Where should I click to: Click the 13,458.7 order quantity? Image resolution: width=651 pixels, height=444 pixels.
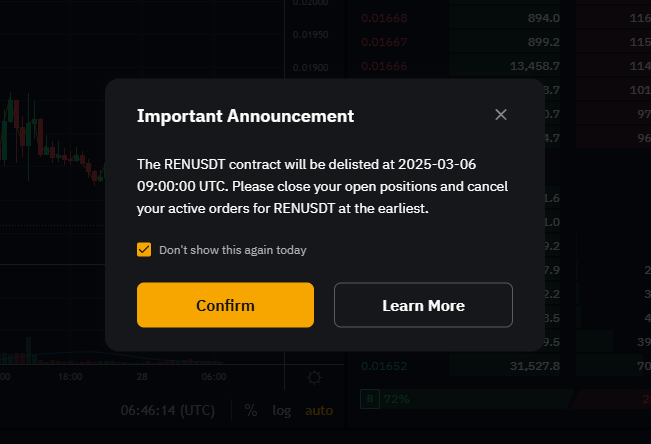535,66
